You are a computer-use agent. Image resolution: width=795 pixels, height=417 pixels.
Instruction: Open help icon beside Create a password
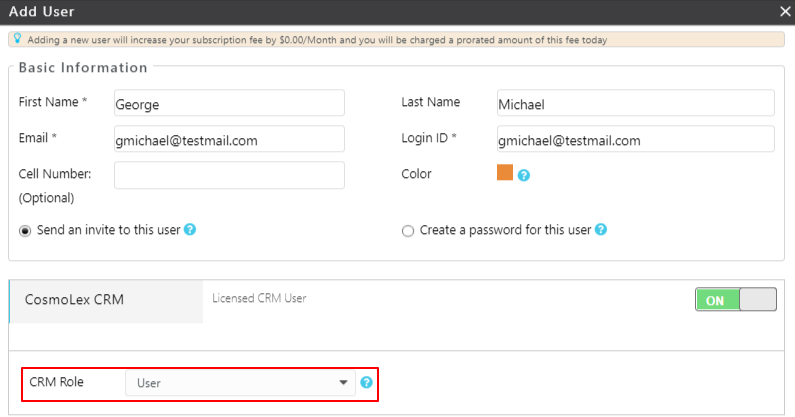pos(602,230)
